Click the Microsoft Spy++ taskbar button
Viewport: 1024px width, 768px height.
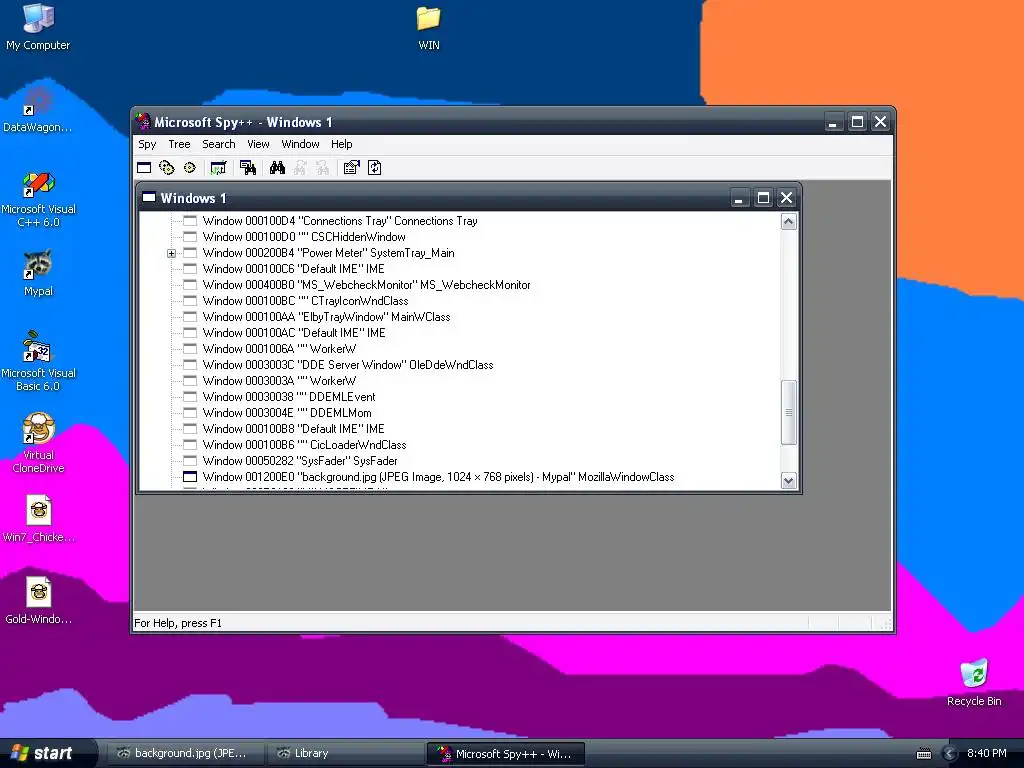pos(505,754)
